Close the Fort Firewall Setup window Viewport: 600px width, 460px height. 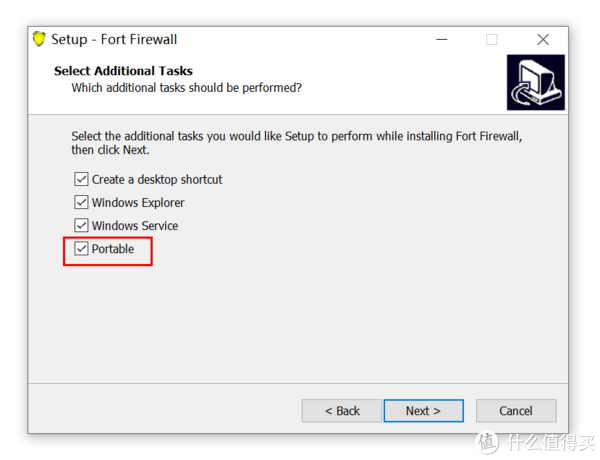543,39
